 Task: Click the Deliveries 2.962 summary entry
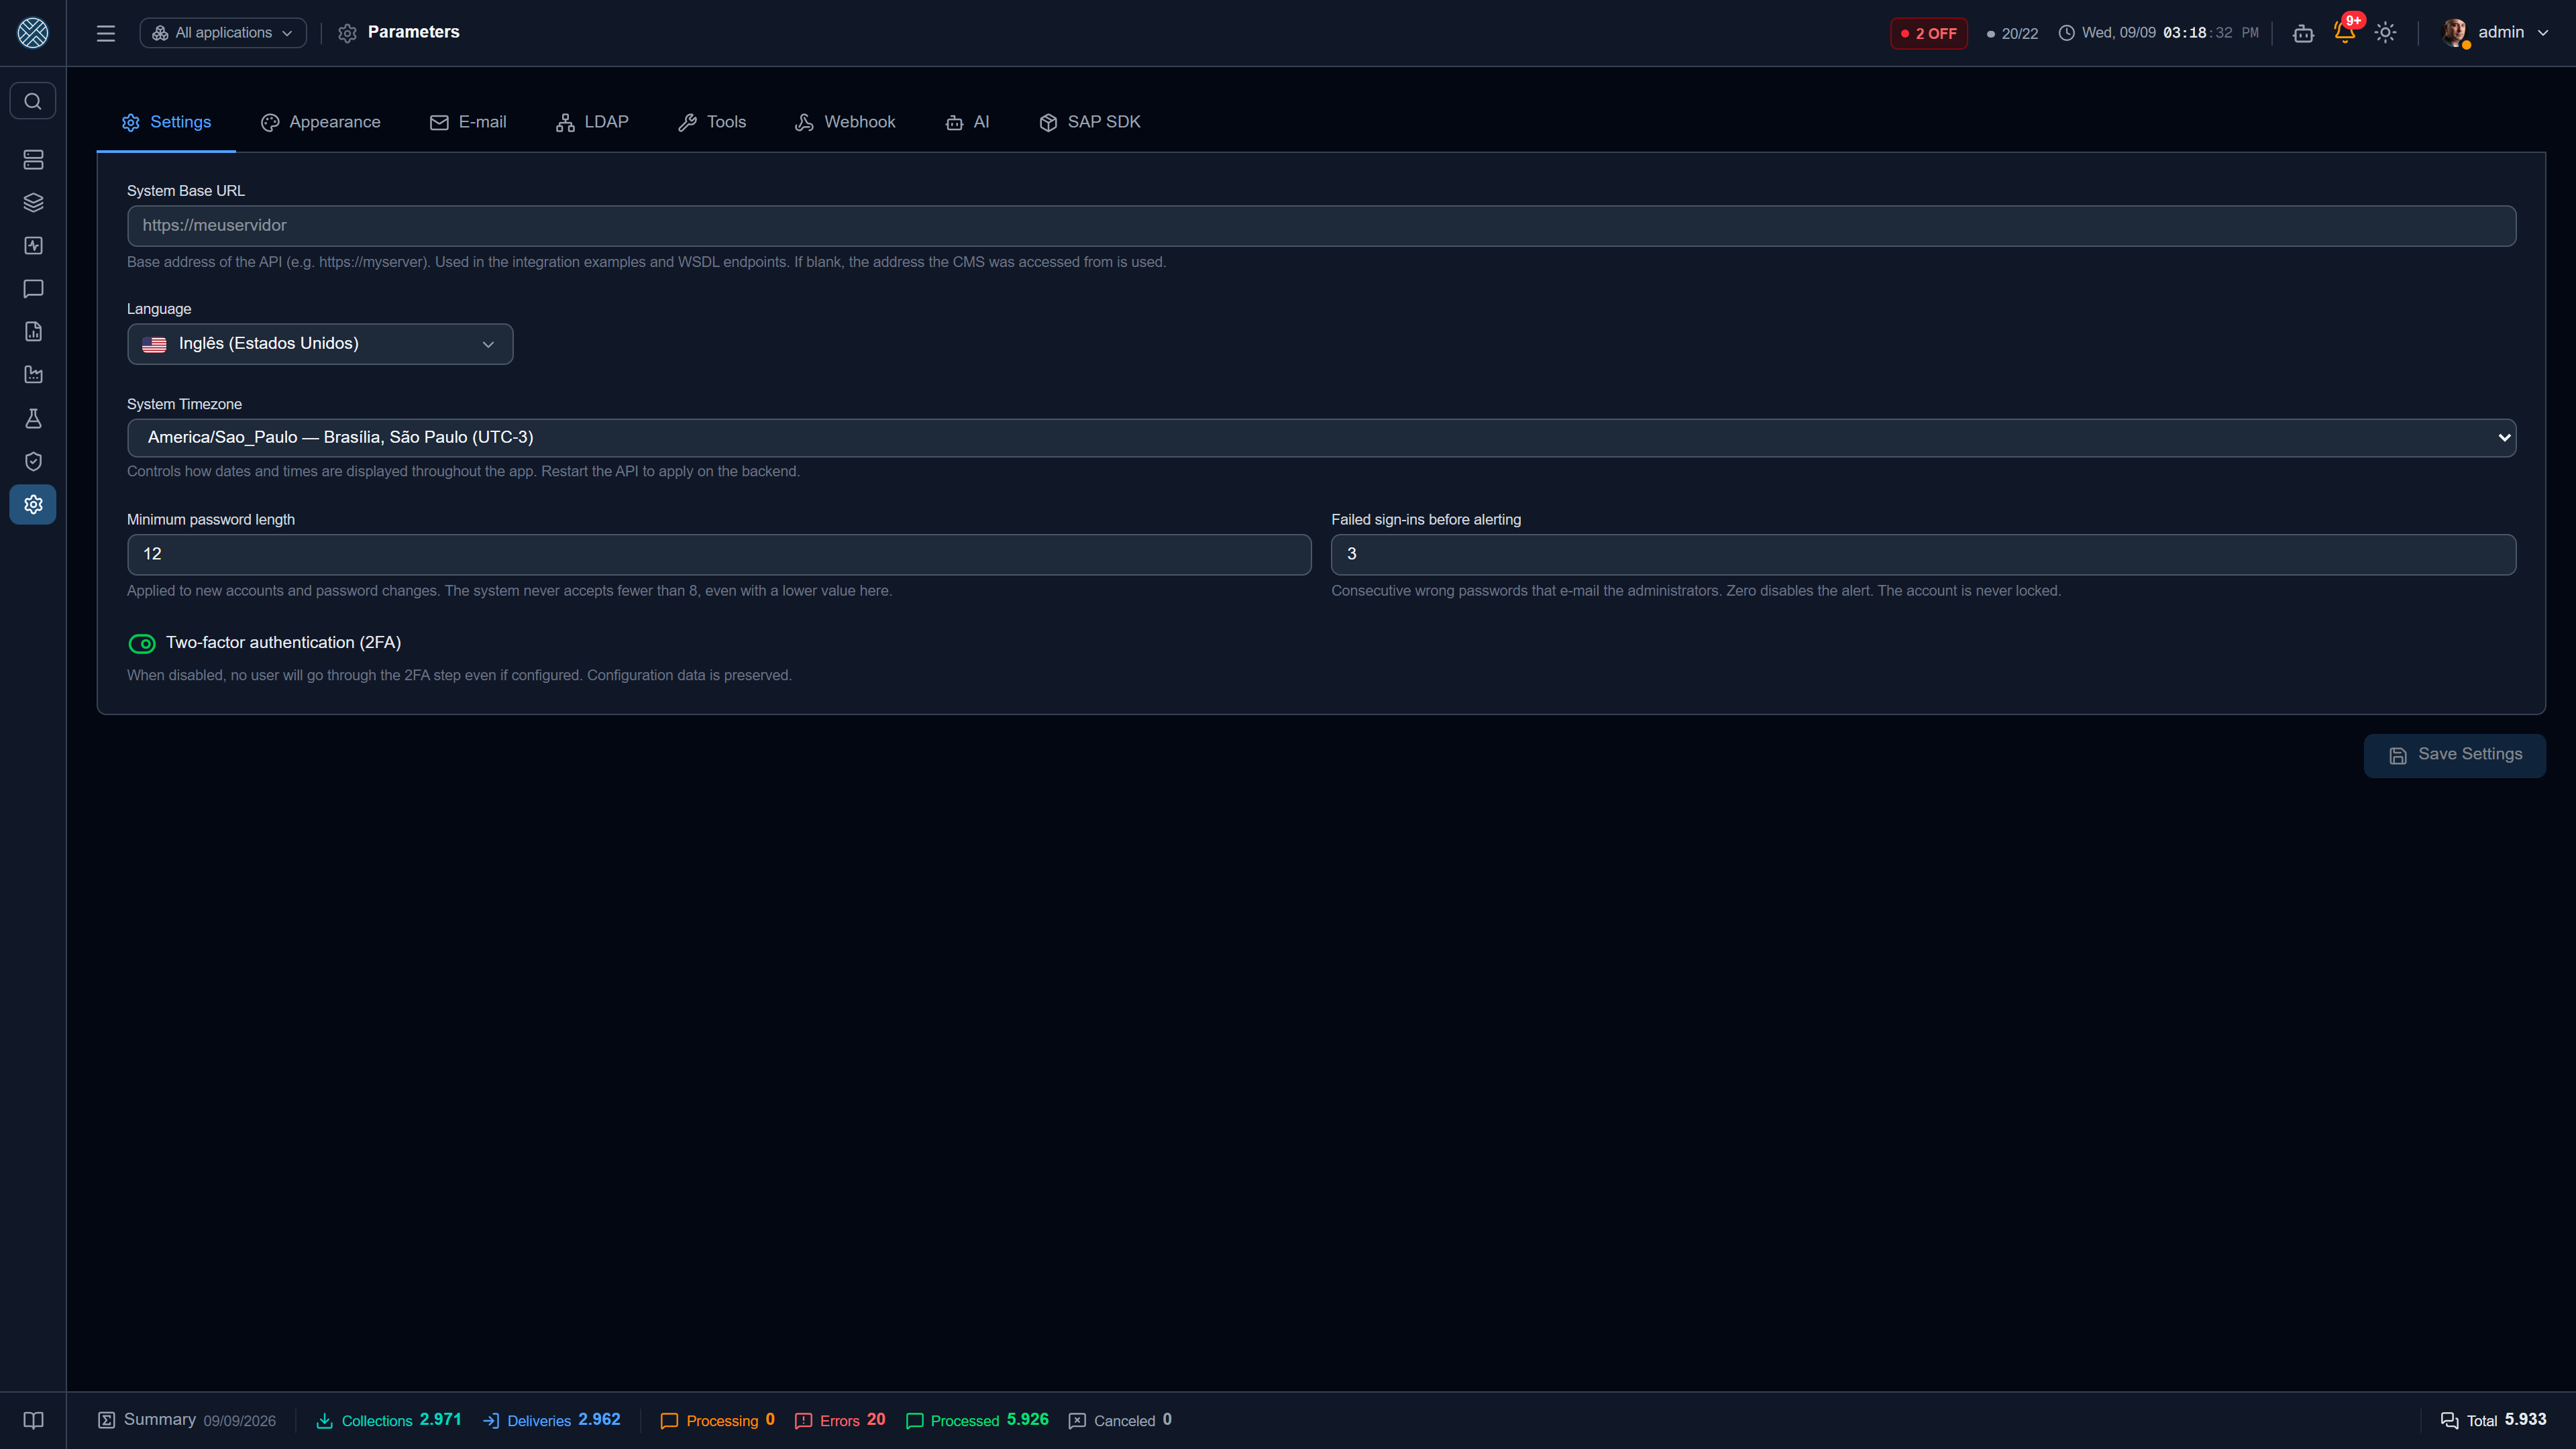[552, 1420]
